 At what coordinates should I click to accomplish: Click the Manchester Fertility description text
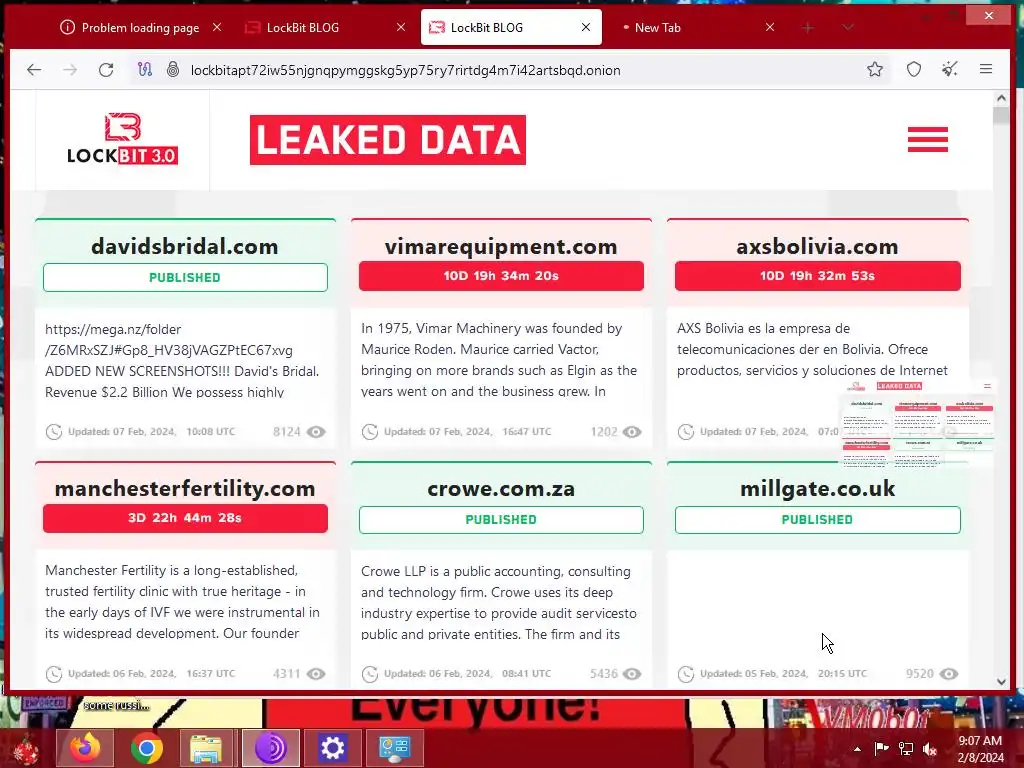point(182,601)
